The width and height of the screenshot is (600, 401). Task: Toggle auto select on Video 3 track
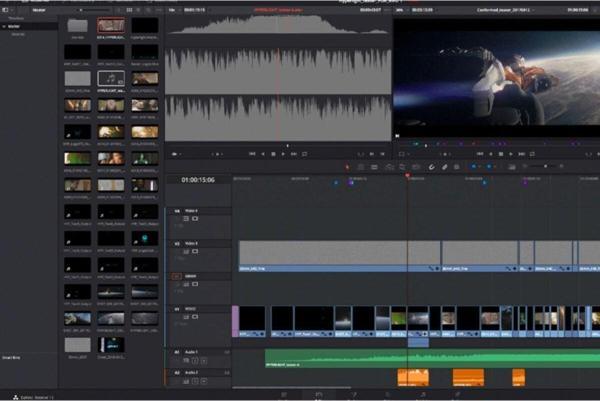tap(186, 251)
